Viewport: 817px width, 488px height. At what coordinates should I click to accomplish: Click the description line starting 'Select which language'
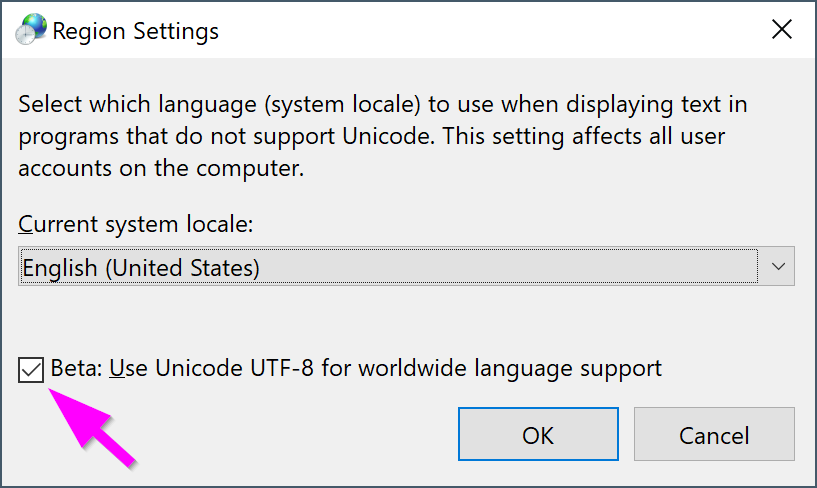pyautogui.click(x=383, y=104)
